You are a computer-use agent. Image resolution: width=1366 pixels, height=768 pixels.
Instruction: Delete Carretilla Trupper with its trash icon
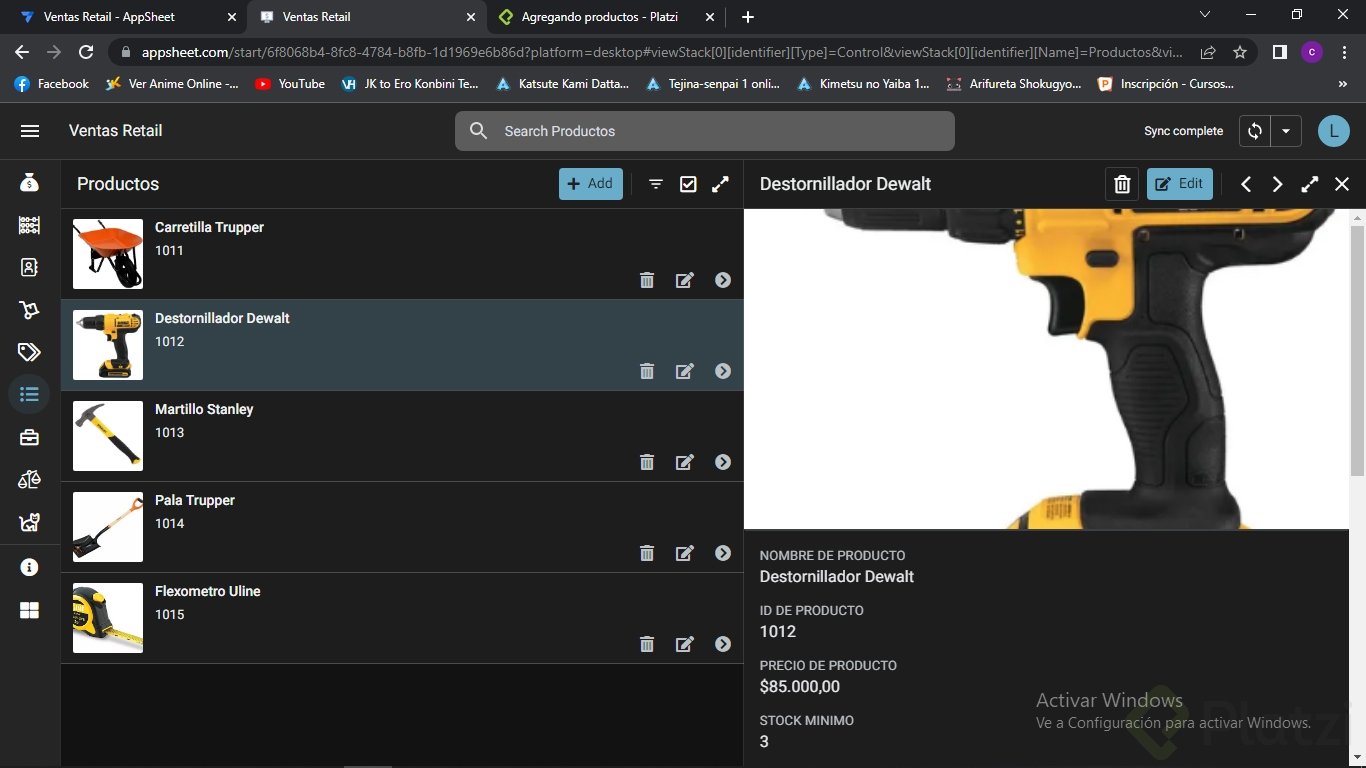pos(647,280)
